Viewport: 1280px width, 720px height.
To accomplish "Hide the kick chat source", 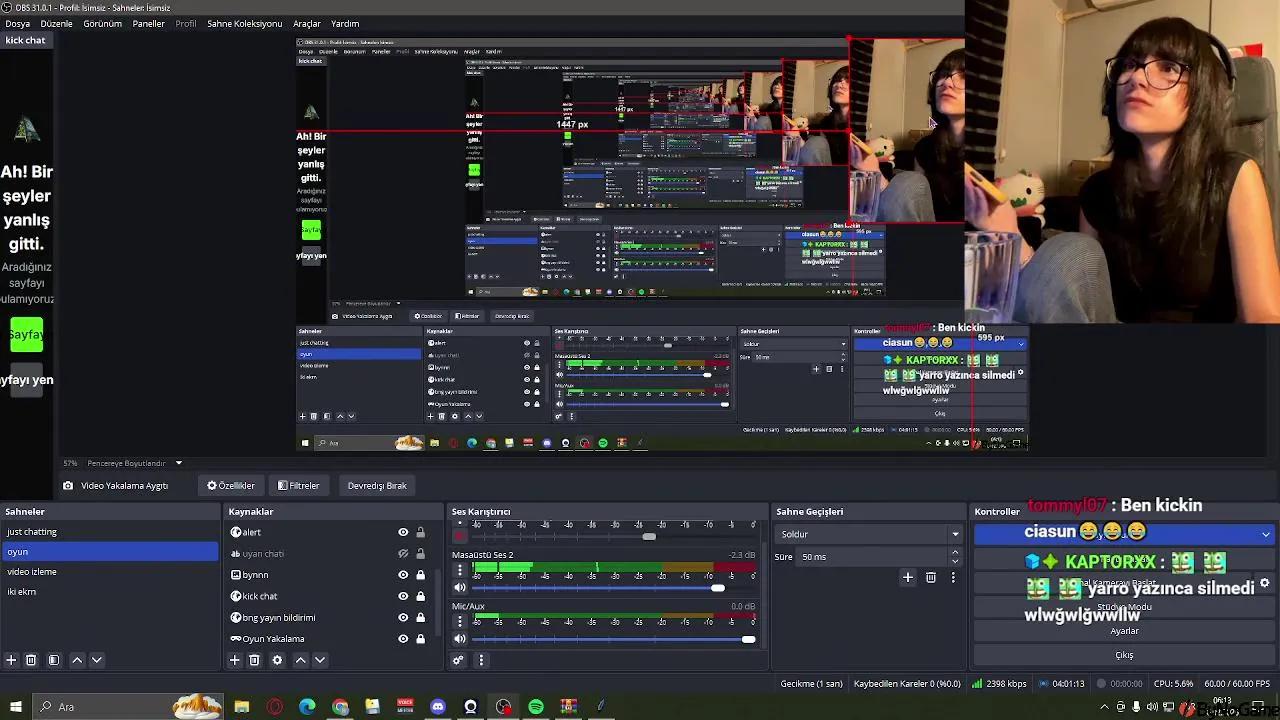I will click(x=403, y=596).
